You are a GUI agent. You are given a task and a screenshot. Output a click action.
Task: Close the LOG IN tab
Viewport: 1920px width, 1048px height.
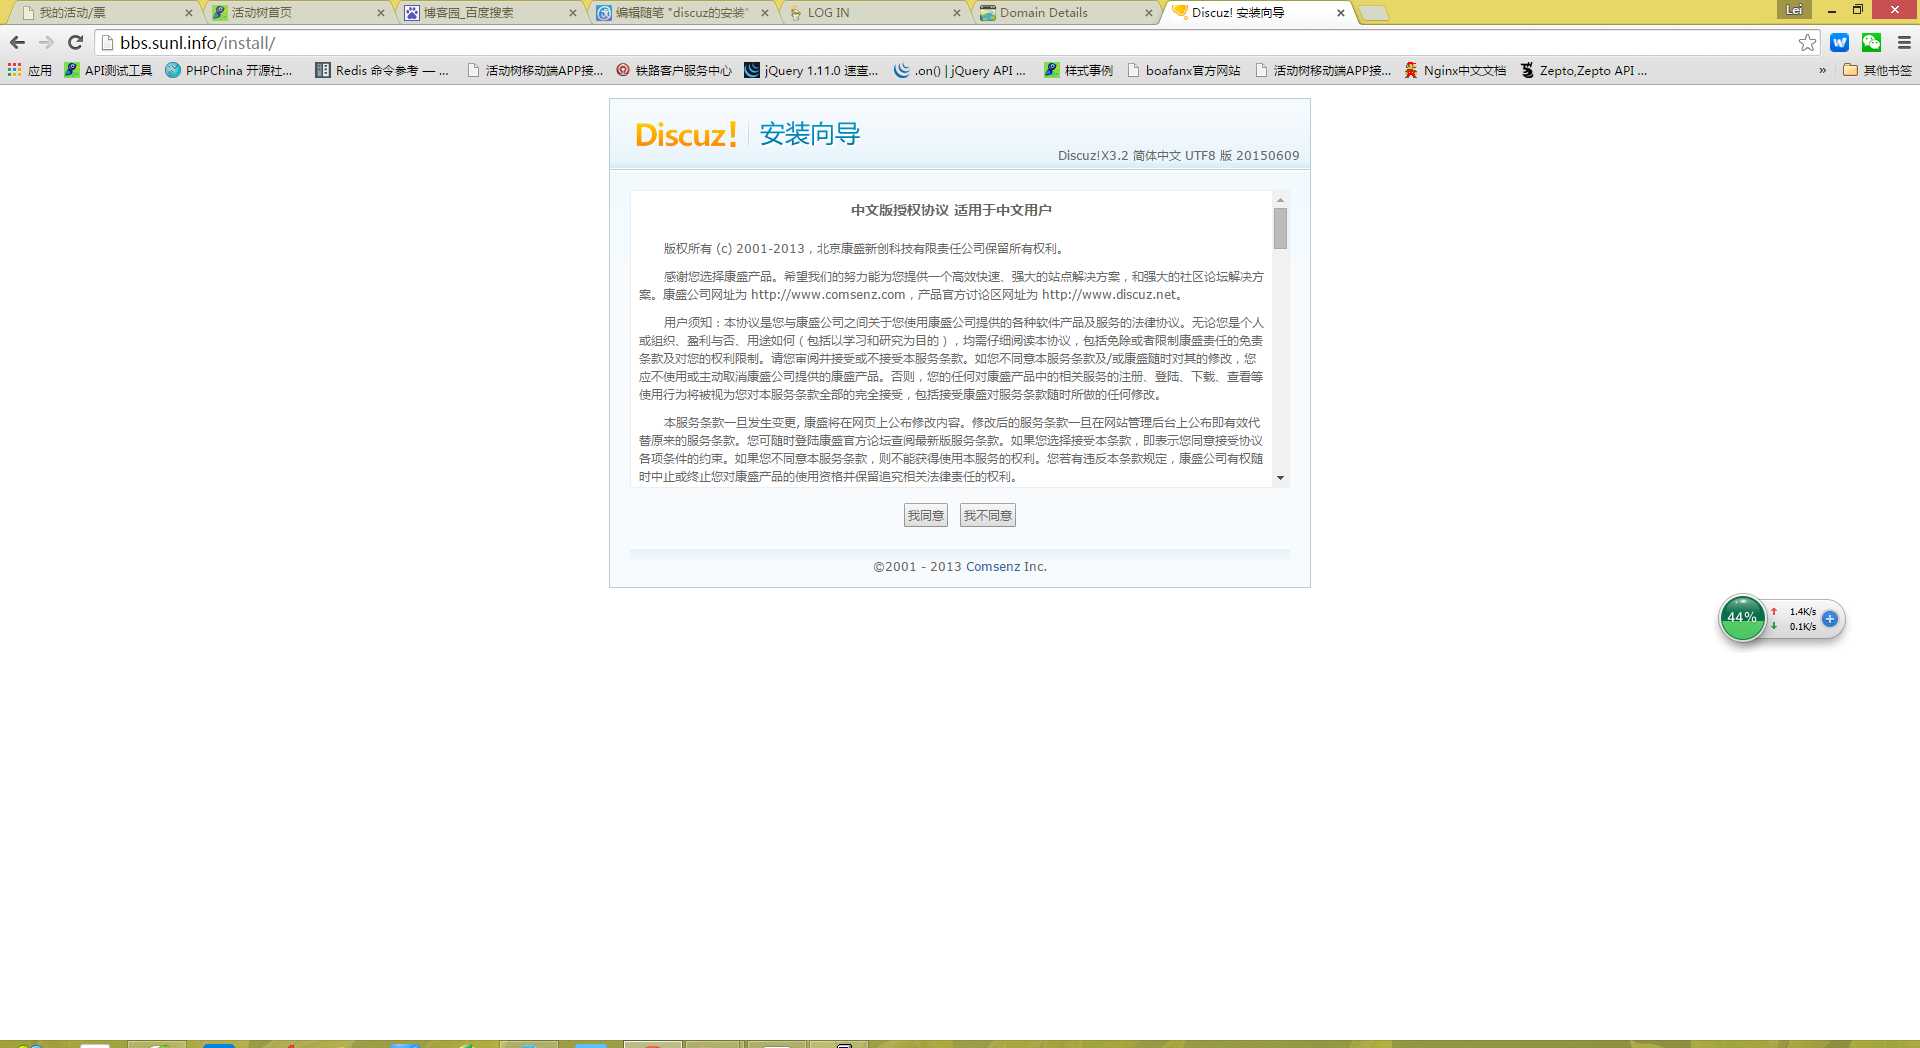coord(956,13)
